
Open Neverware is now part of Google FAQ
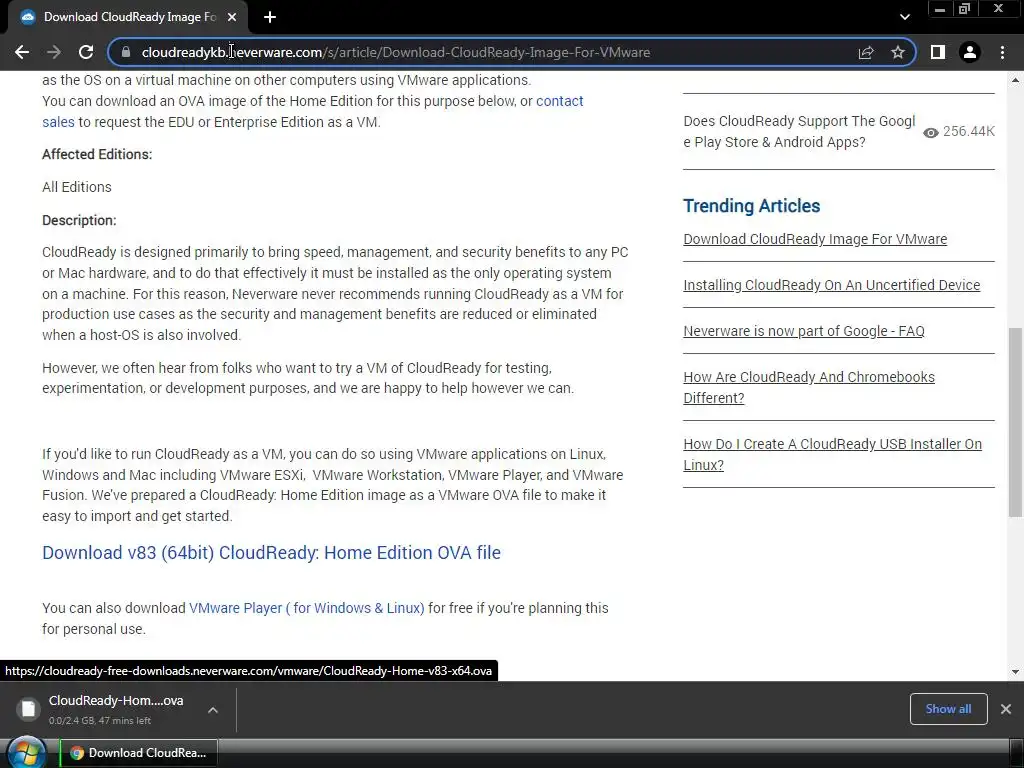(x=803, y=331)
